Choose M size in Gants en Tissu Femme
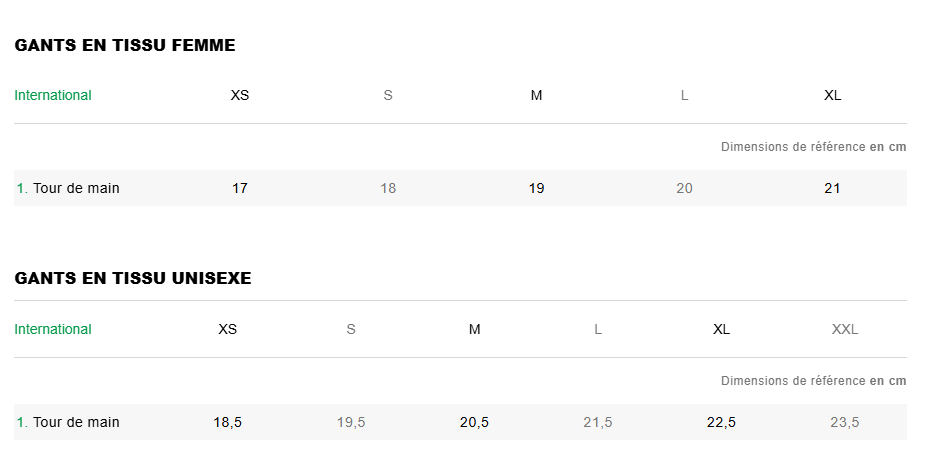This screenshot has width=938, height=465. point(536,95)
